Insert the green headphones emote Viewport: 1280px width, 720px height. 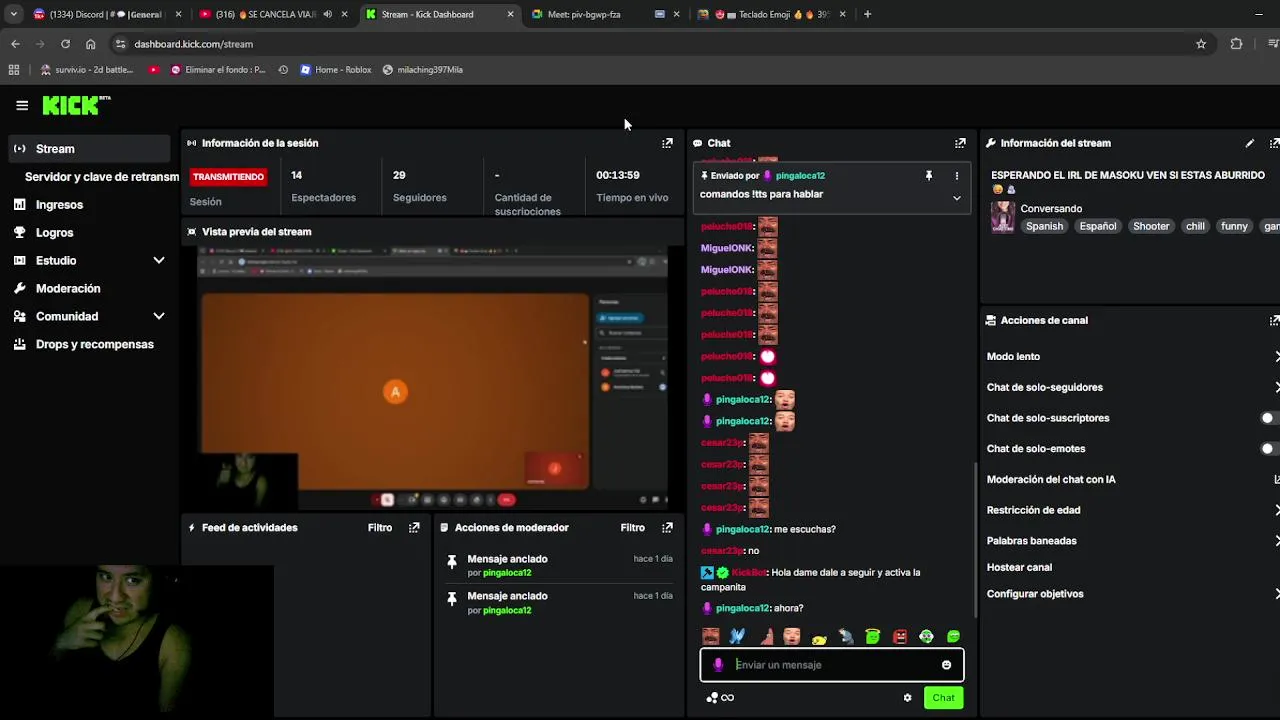926,636
